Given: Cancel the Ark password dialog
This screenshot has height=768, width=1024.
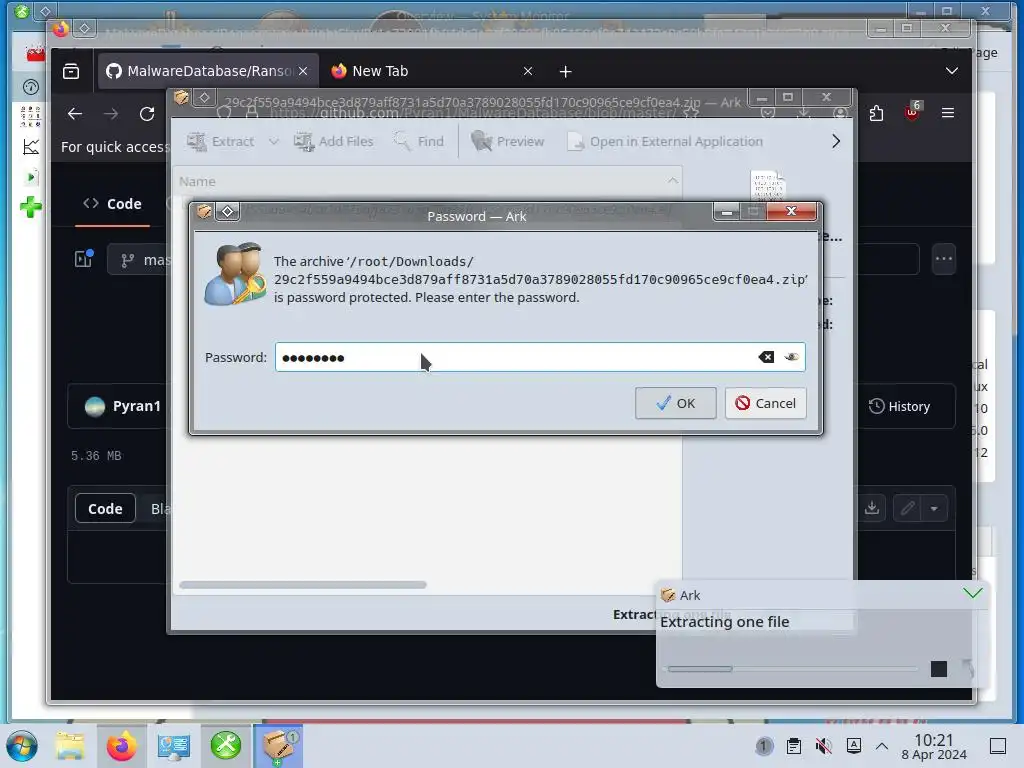Looking at the screenshot, I should pos(765,403).
